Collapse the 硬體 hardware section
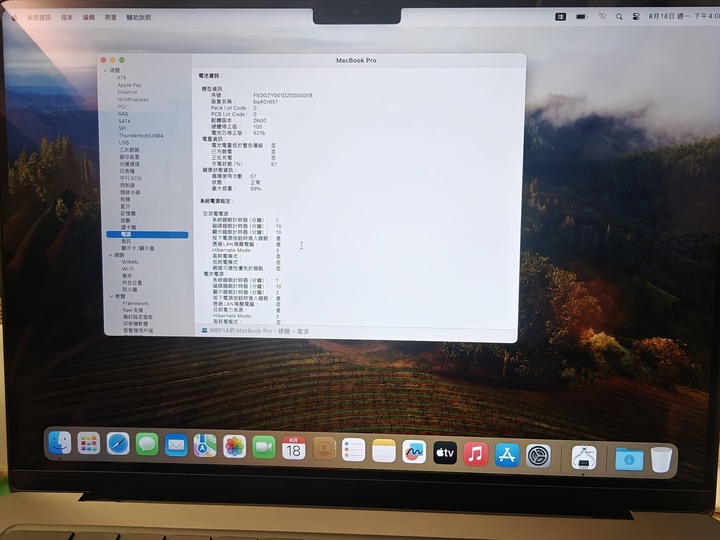The width and height of the screenshot is (720, 540). pos(106,70)
